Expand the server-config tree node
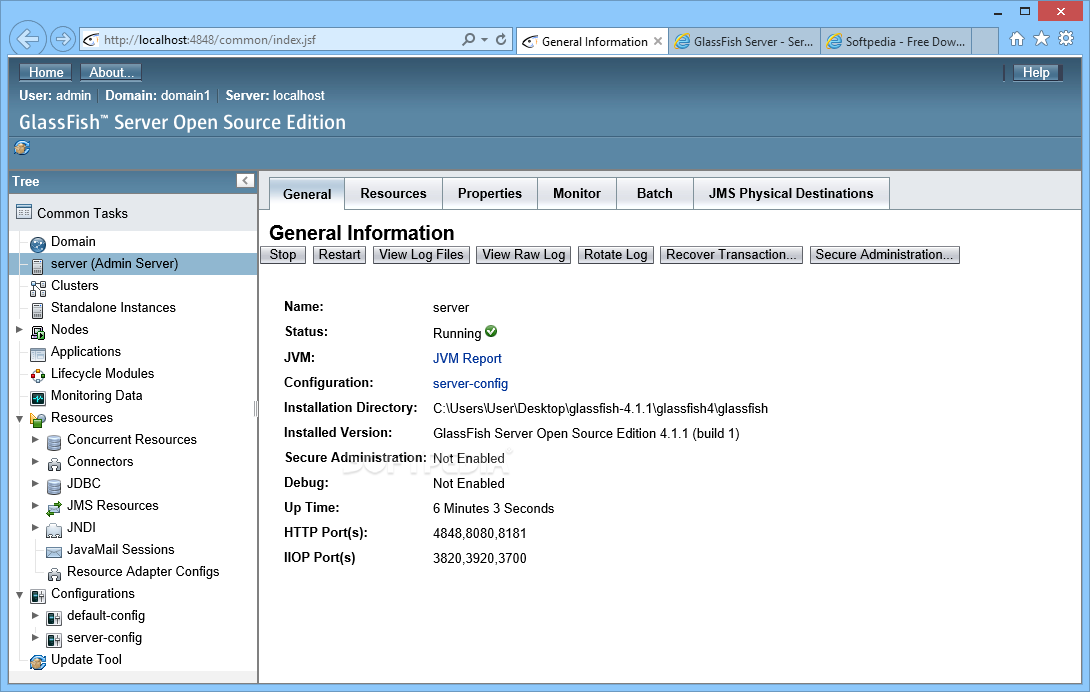The image size is (1090, 692). coord(35,637)
